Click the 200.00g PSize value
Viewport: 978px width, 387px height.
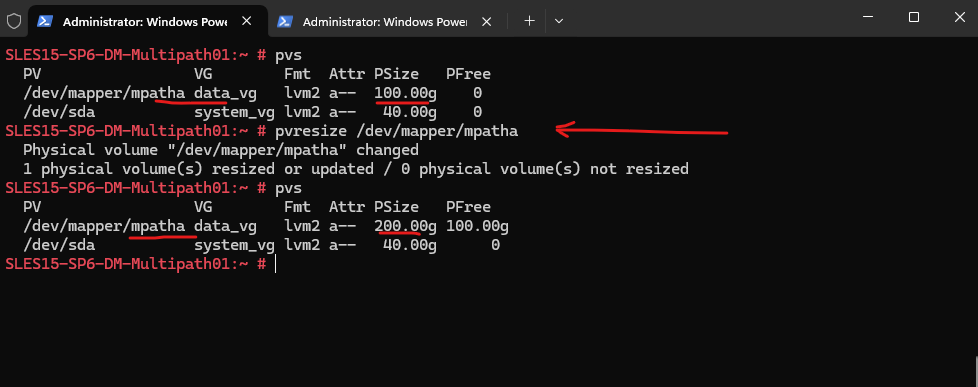[x=401, y=226]
